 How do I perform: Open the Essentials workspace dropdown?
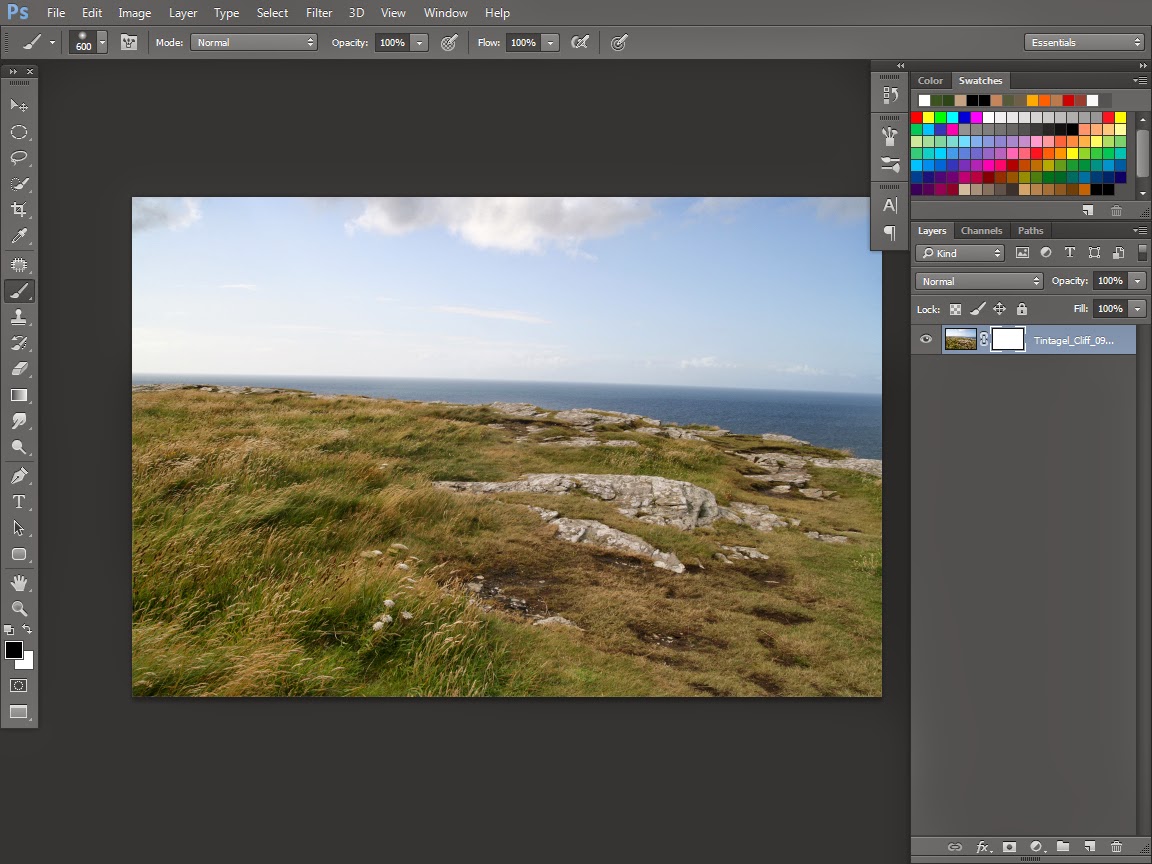(x=1084, y=42)
